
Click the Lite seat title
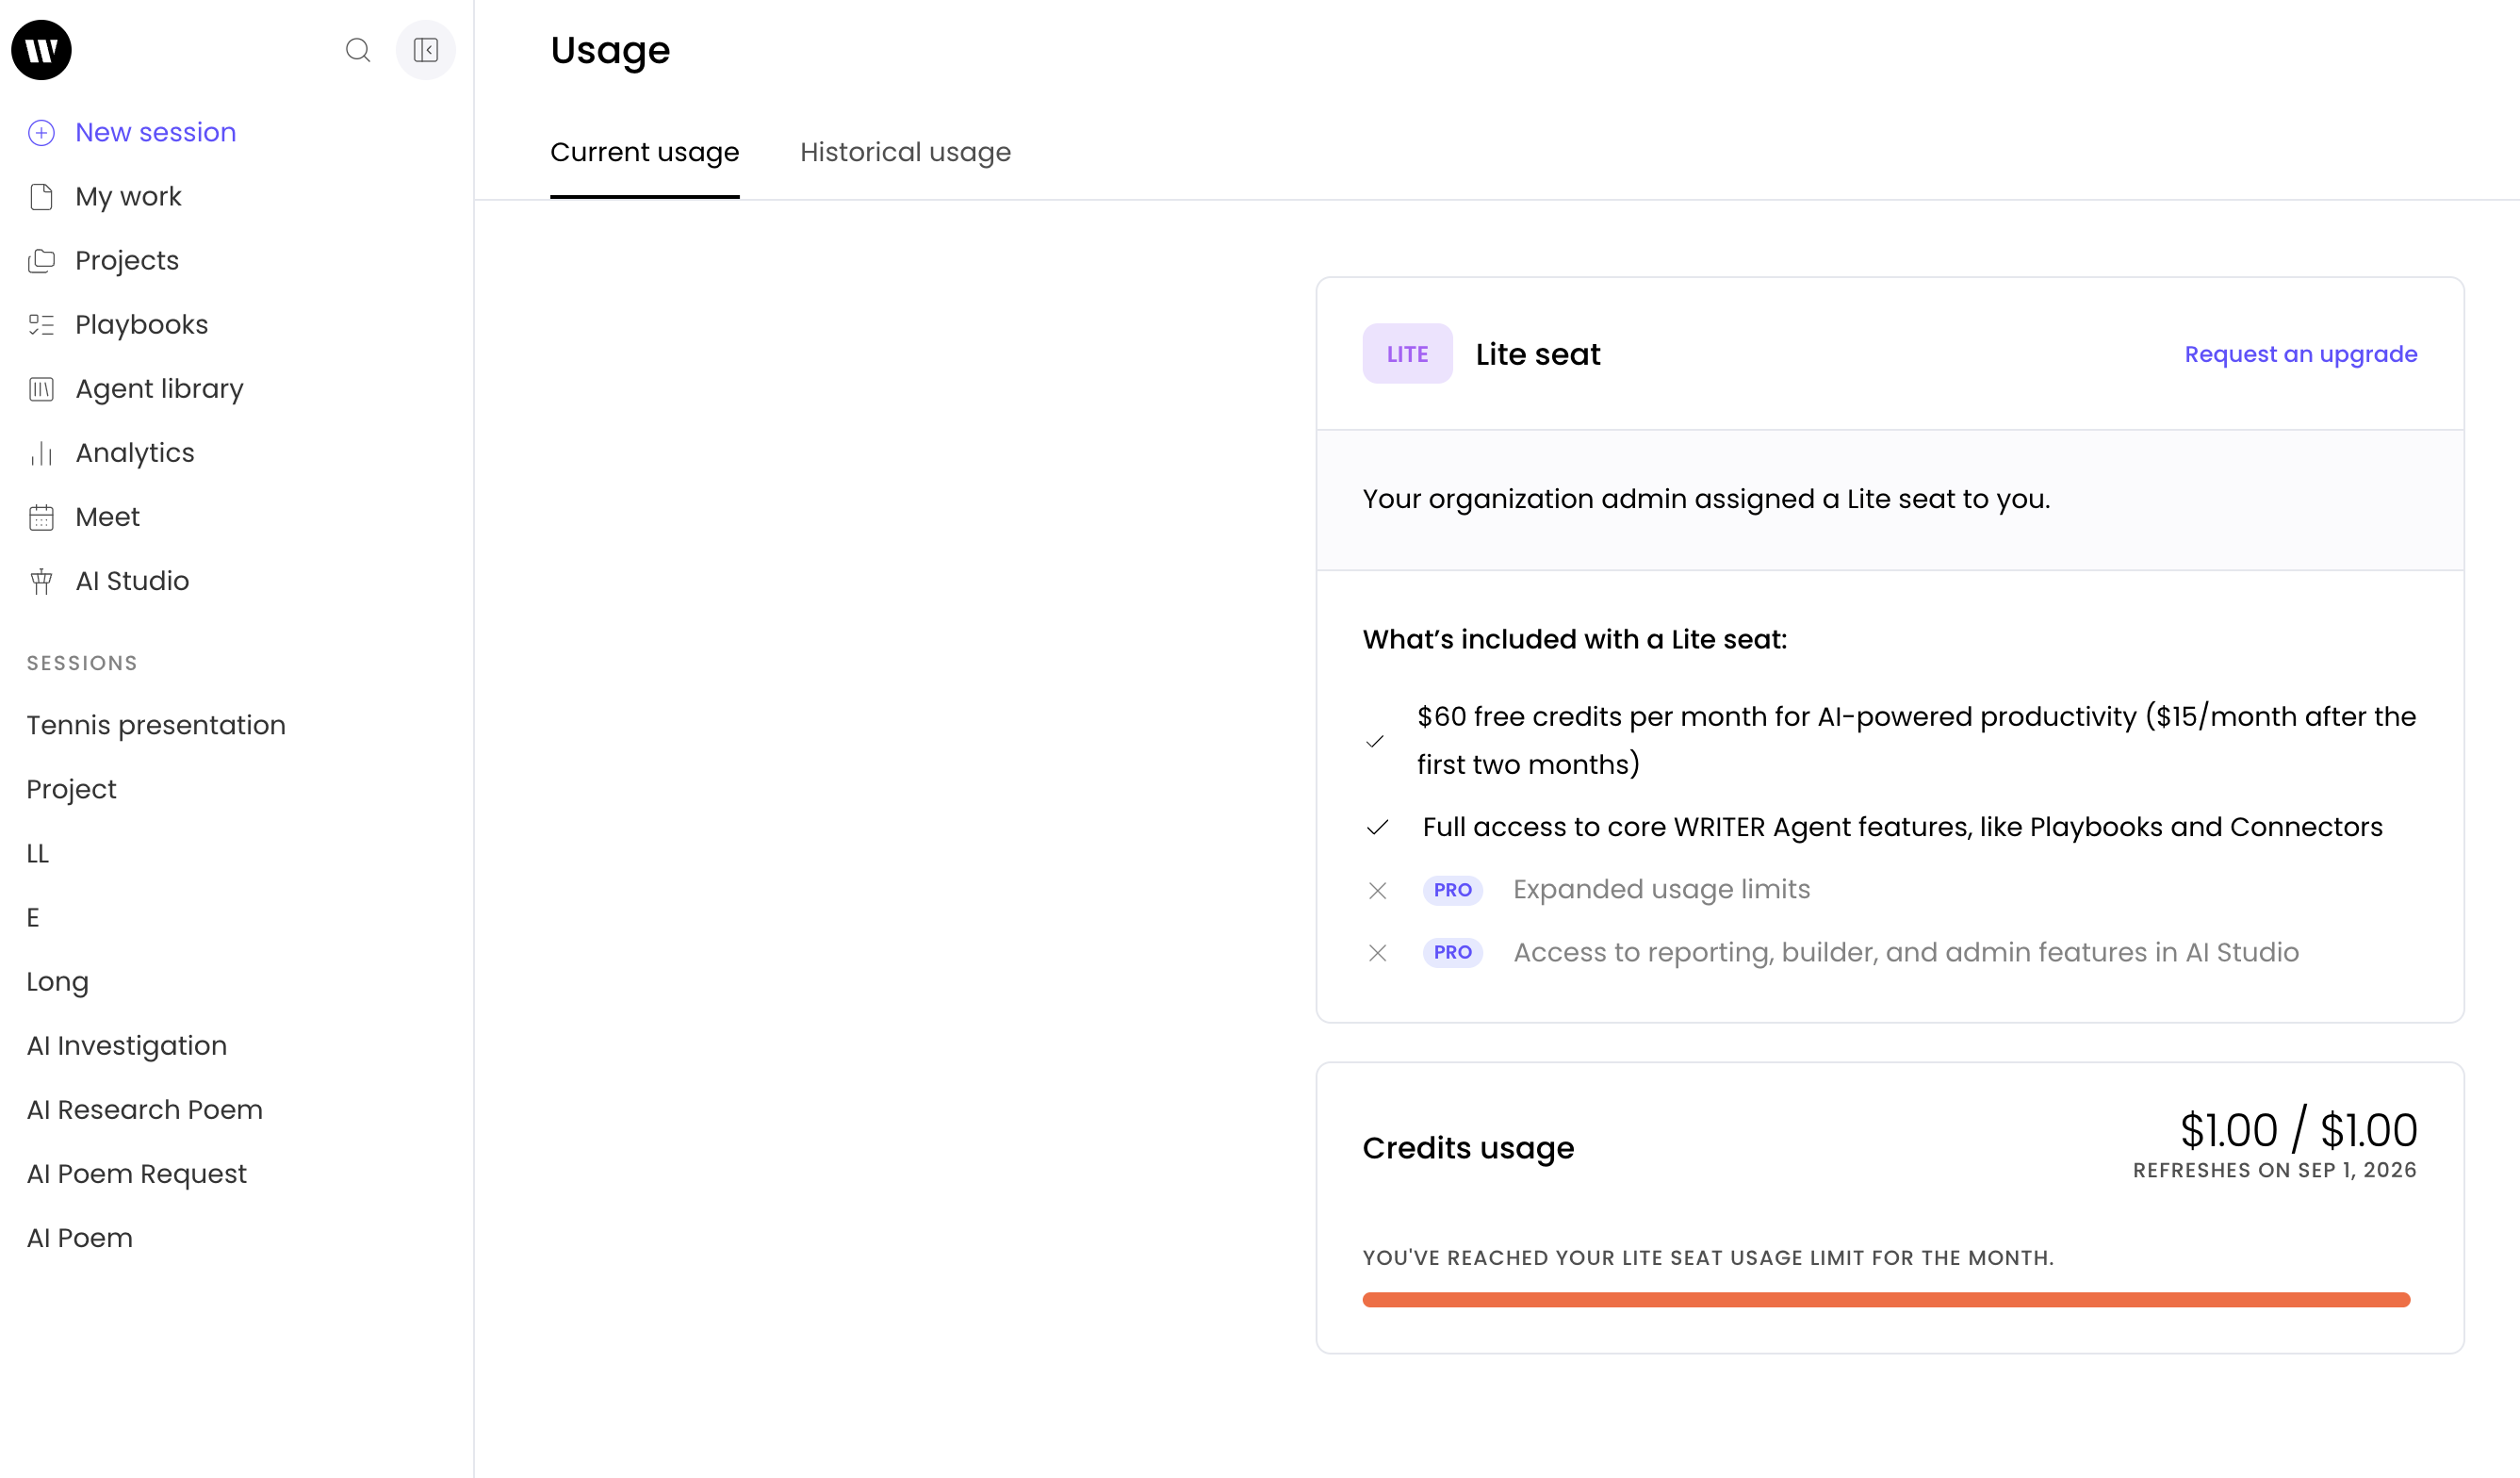pyautogui.click(x=1538, y=354)
